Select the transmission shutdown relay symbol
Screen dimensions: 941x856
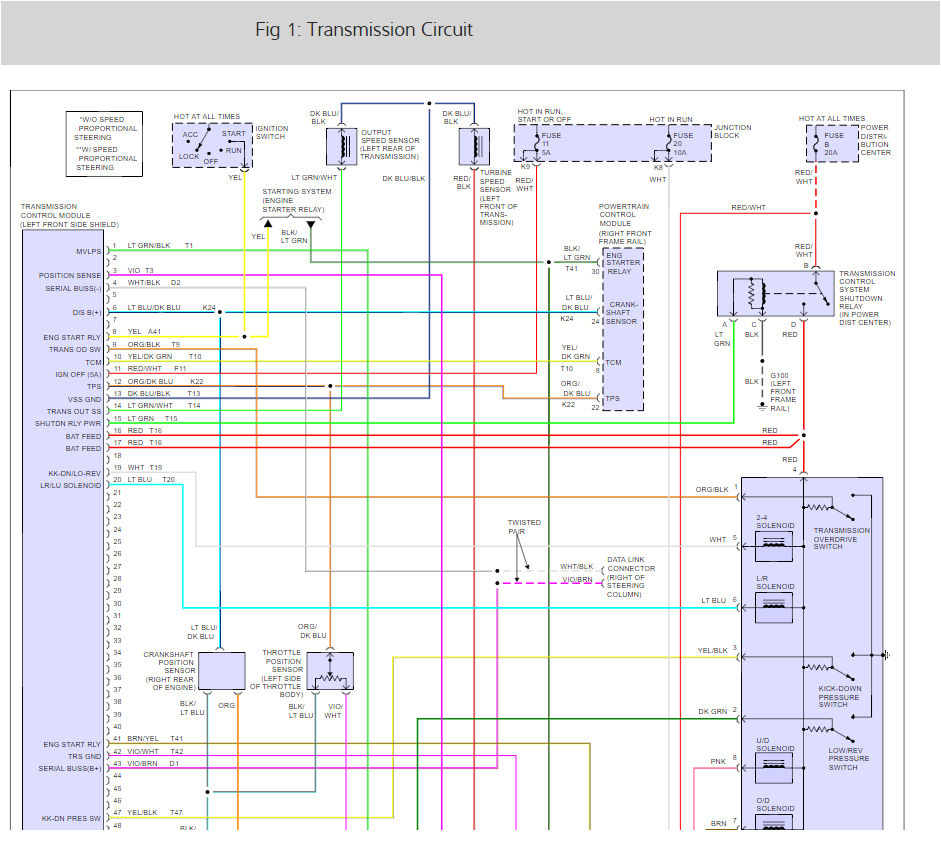point(775,294)
